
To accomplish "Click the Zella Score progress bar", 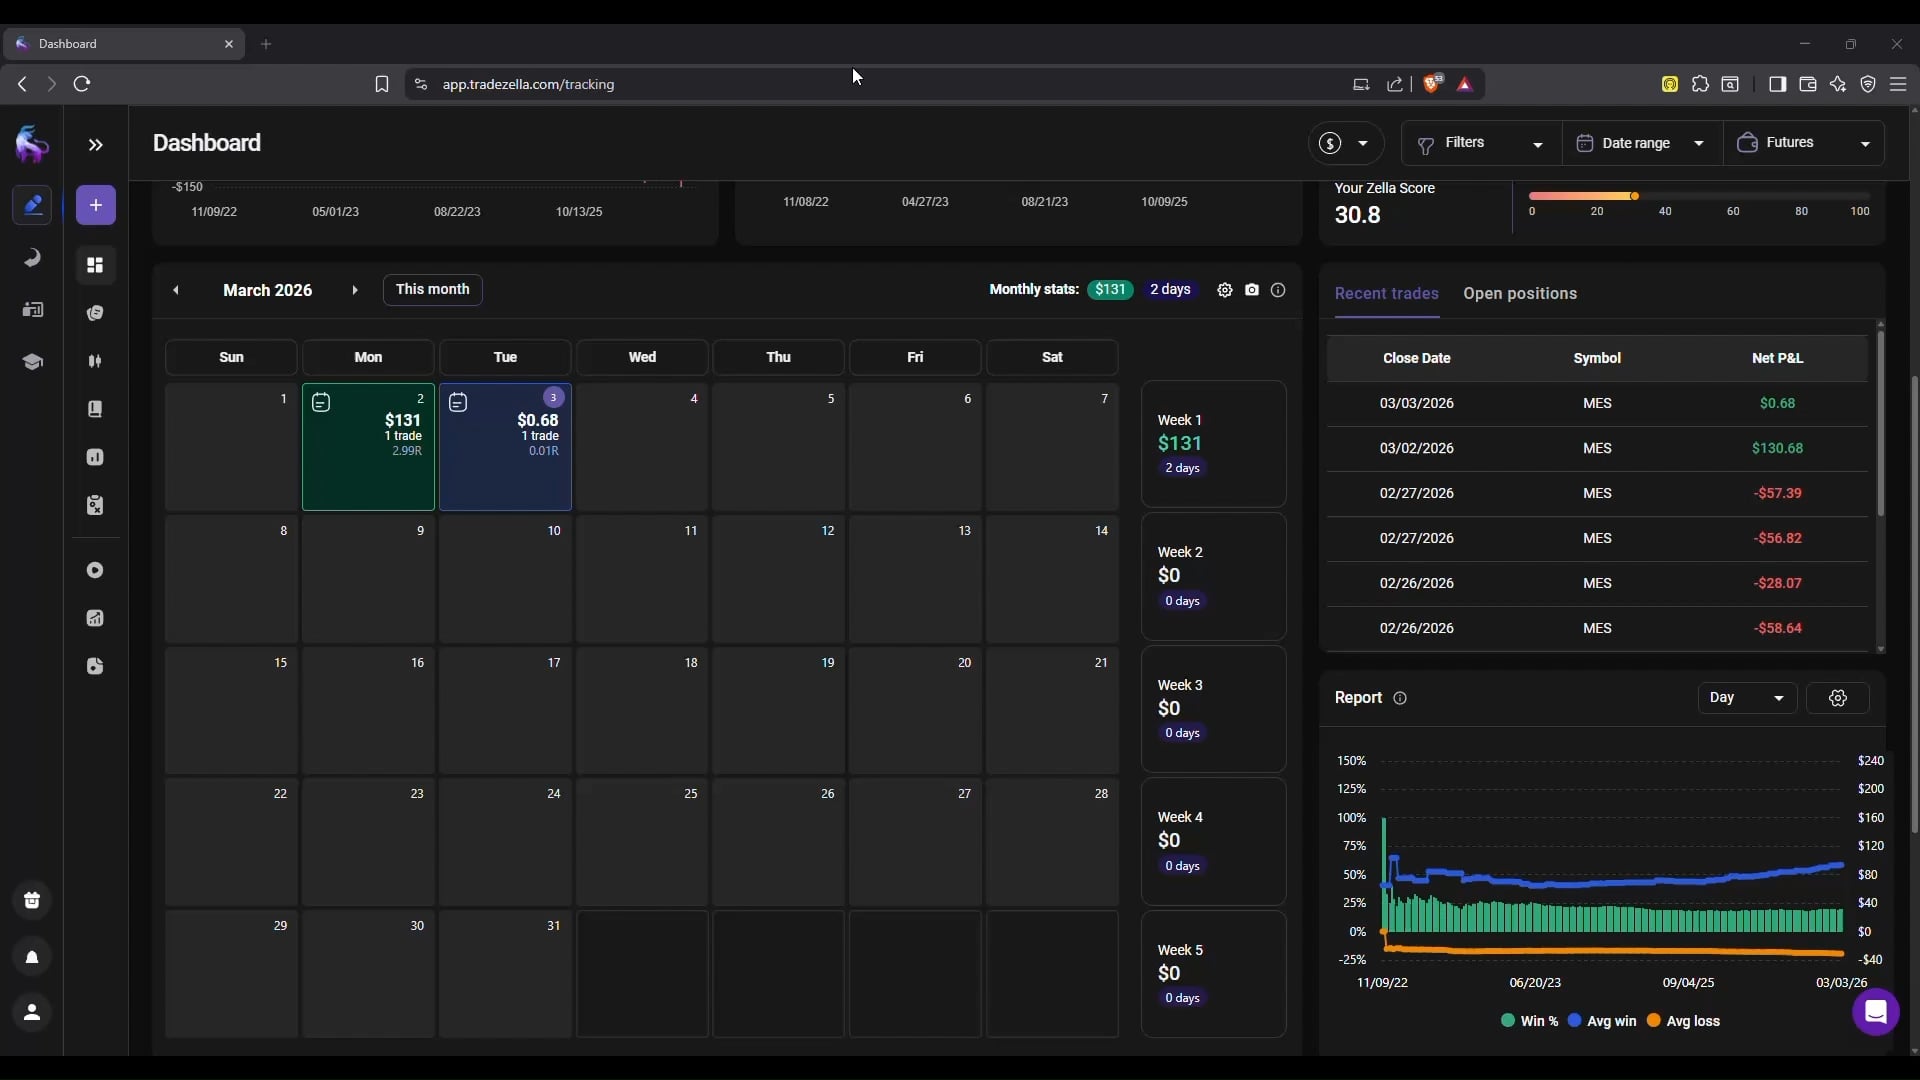I will (x=1698, y=196).
